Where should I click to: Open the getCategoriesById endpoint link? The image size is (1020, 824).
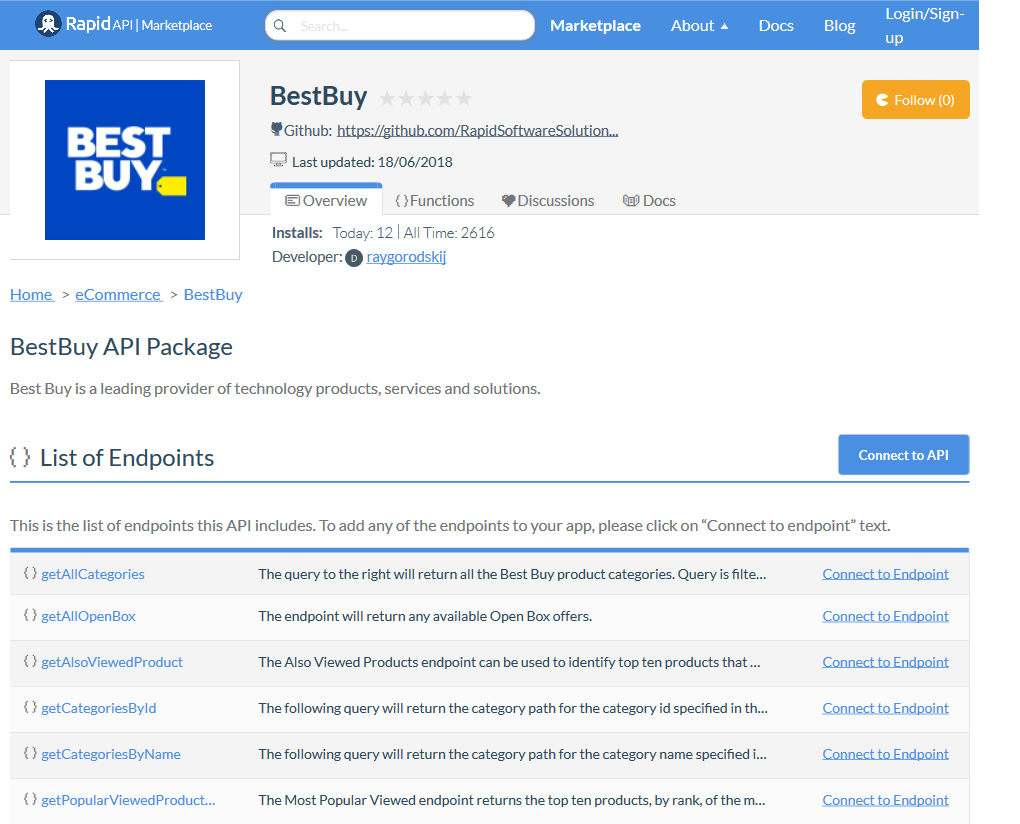pyautogui.click(x=99, y=708)
